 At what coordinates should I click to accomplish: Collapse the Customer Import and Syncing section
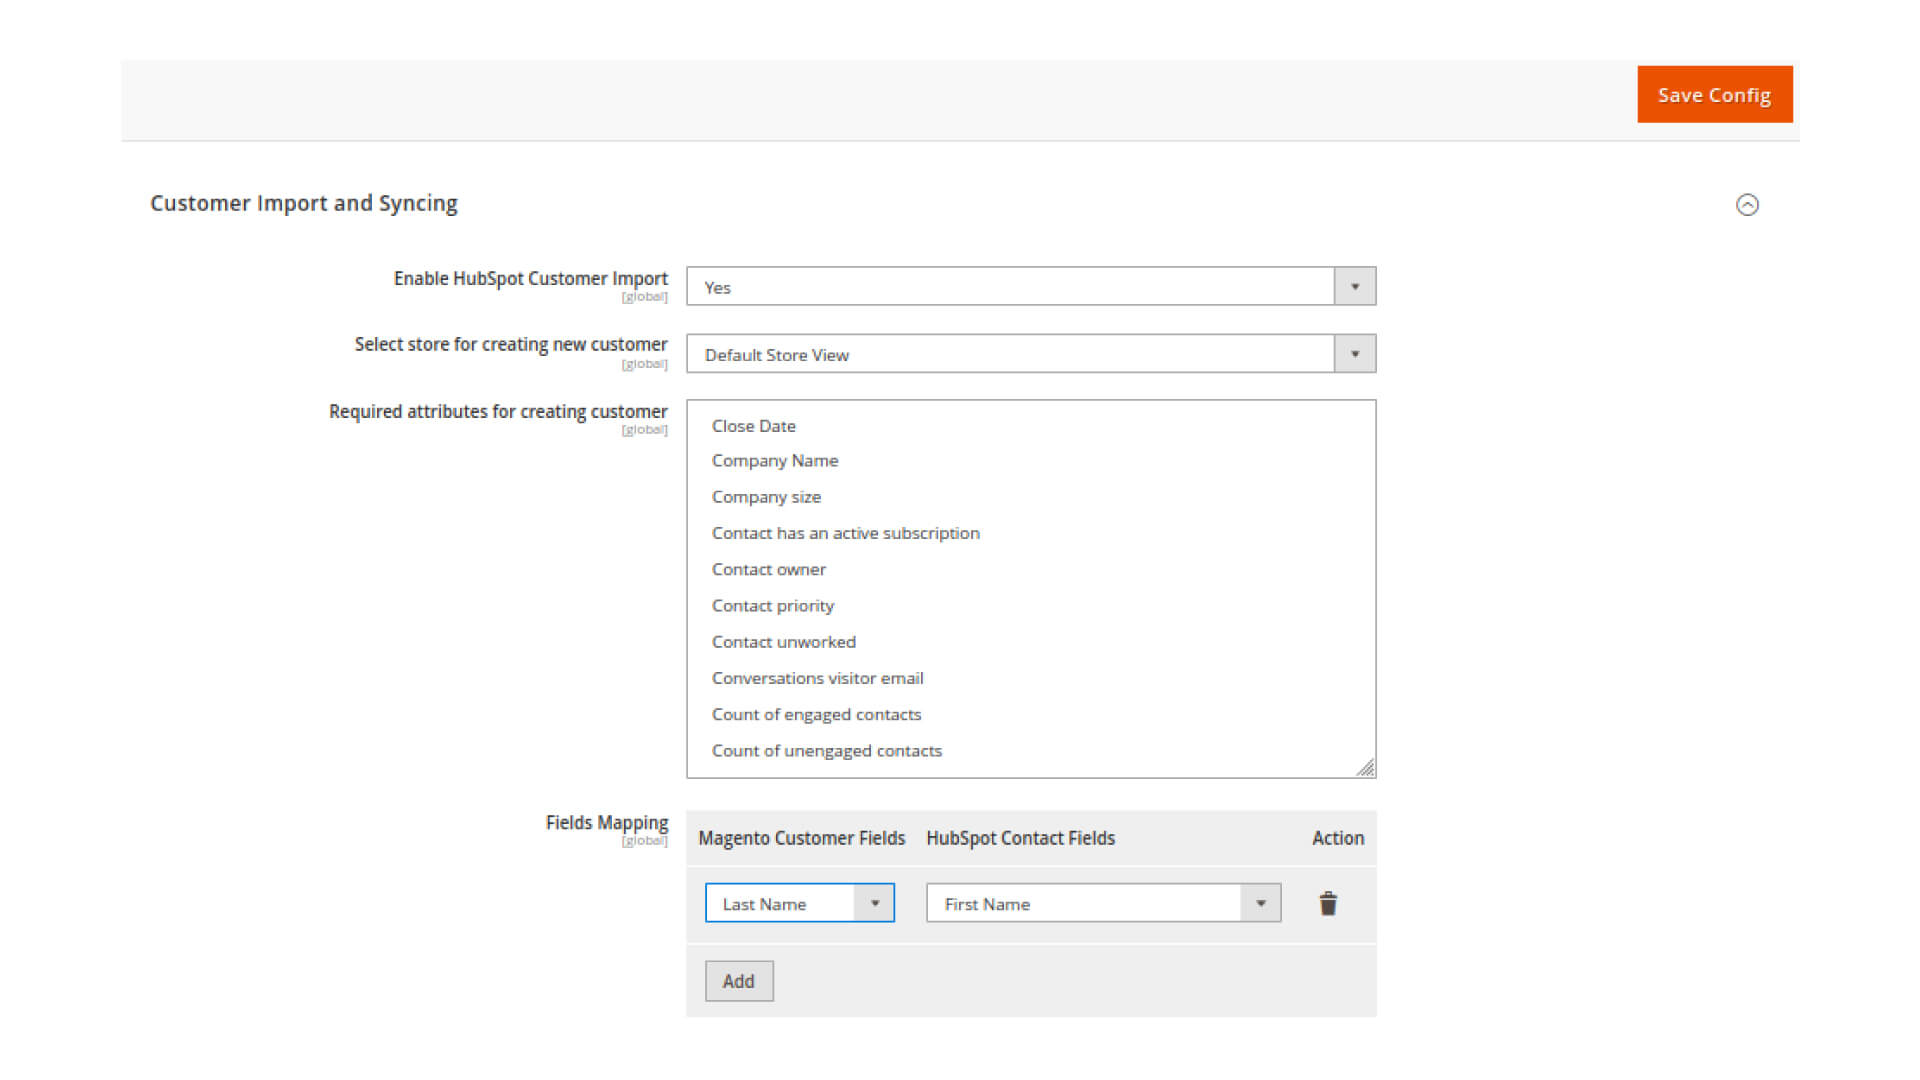point(1747,205)
